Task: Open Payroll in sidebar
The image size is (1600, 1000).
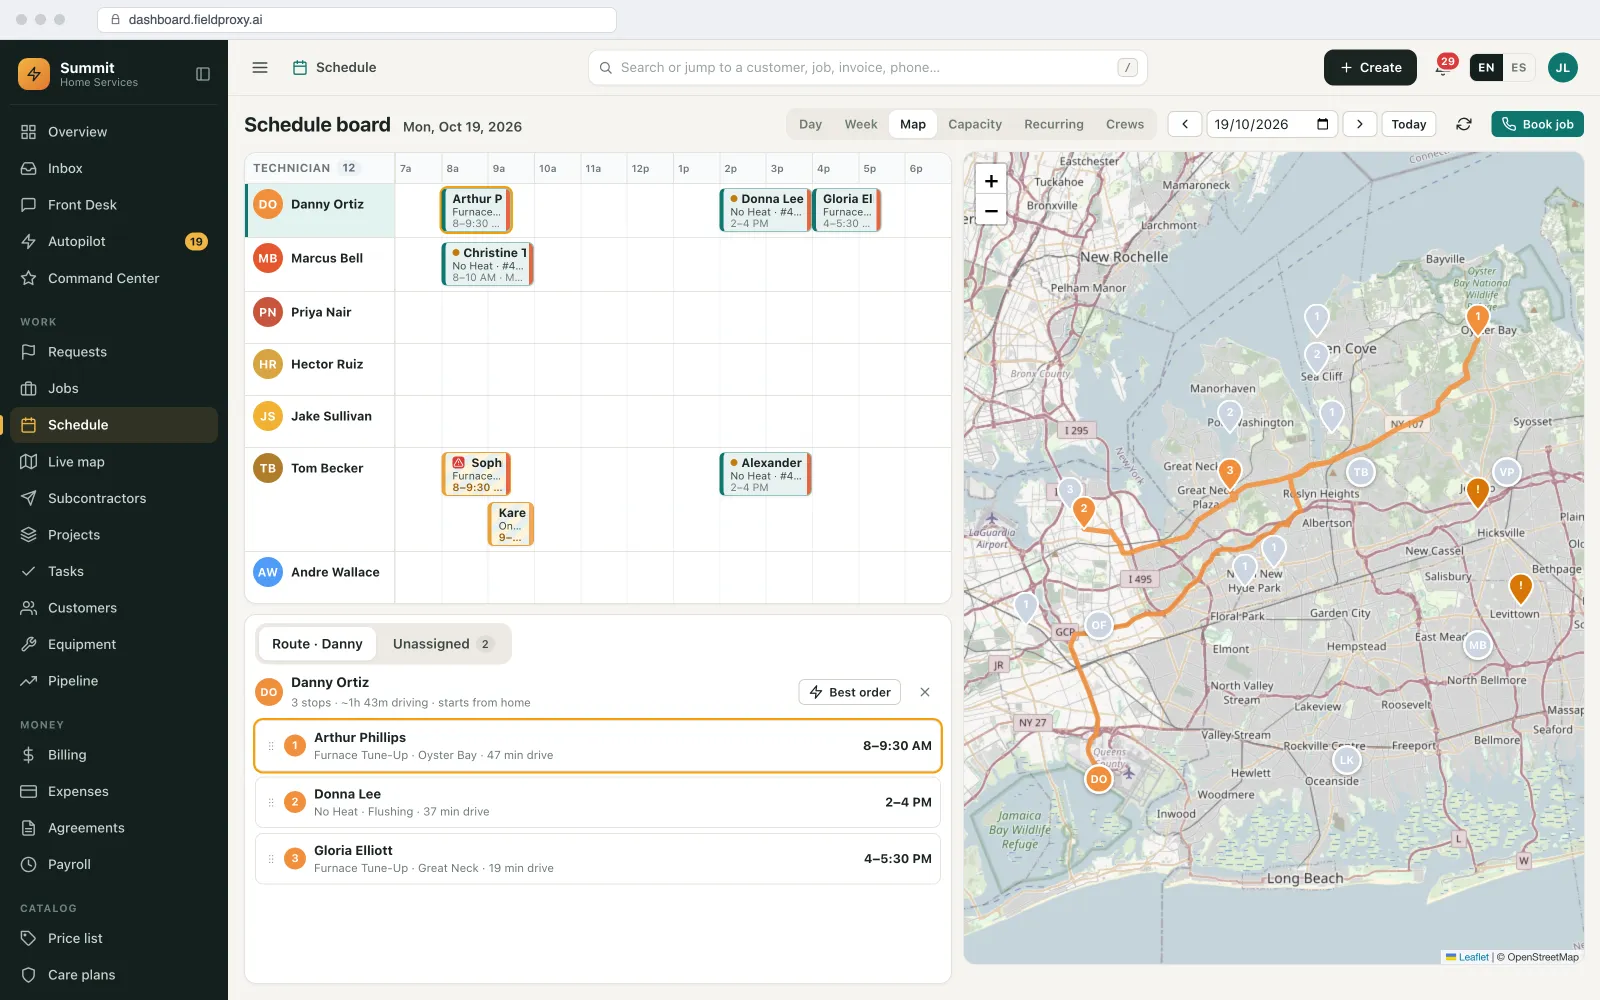Action: click(x=113, y=864)
